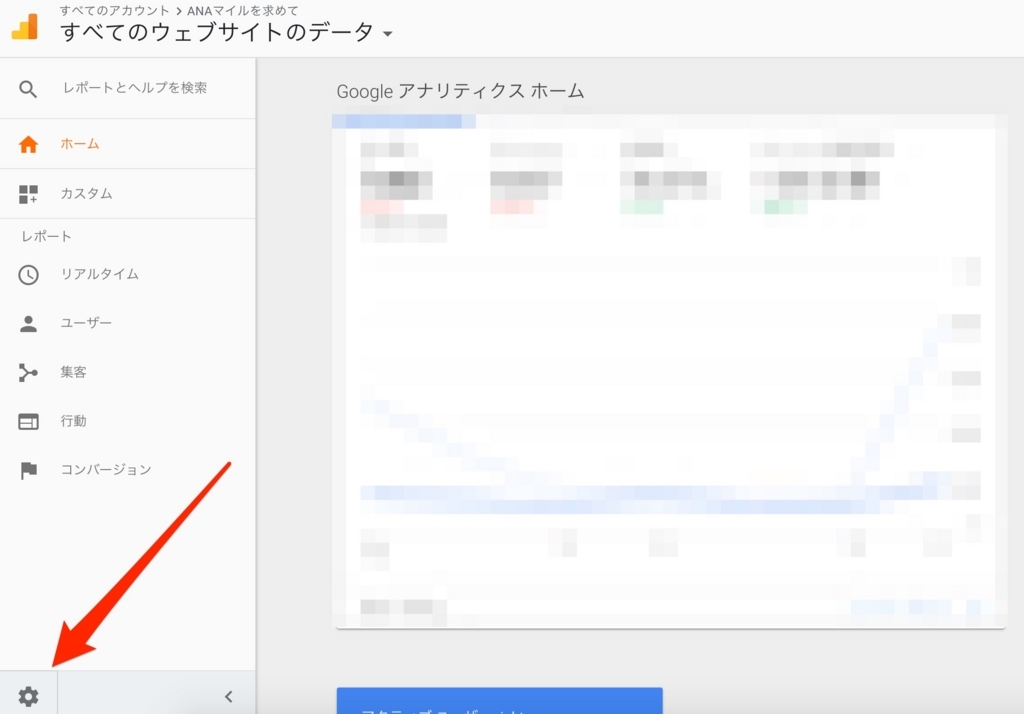Click the ユーザー person icon

click(28, 323)
